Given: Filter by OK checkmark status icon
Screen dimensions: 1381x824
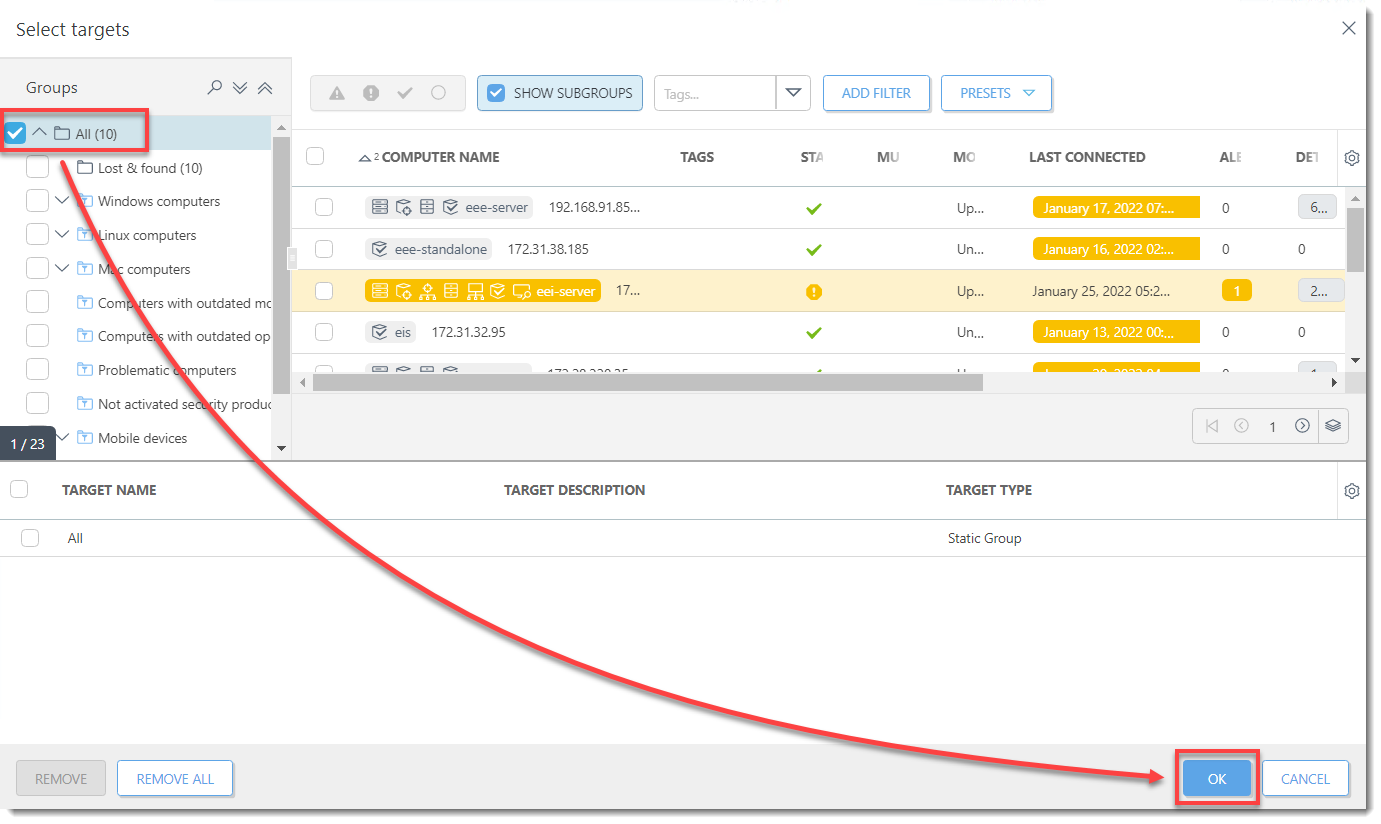Looking at the screenshot, I should pos(405,93).
